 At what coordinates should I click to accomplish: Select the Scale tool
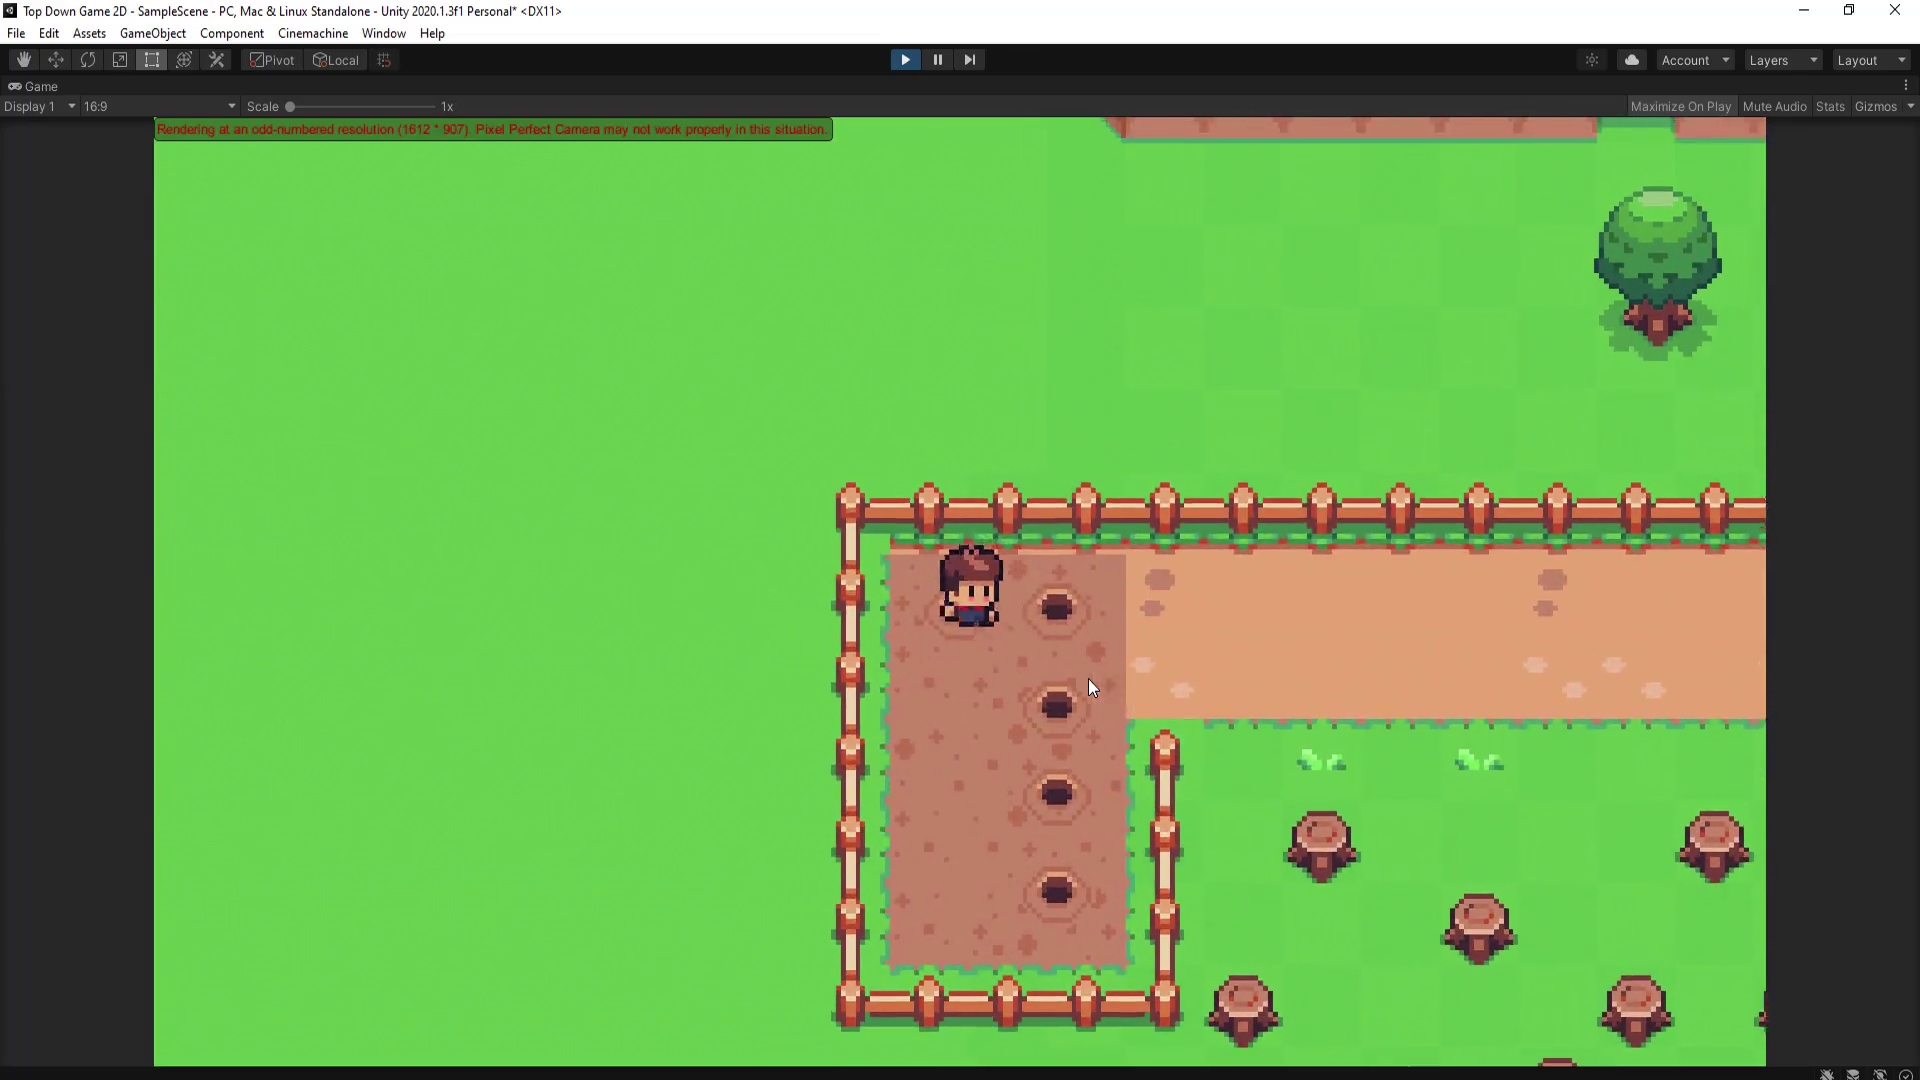pos(120,60)
